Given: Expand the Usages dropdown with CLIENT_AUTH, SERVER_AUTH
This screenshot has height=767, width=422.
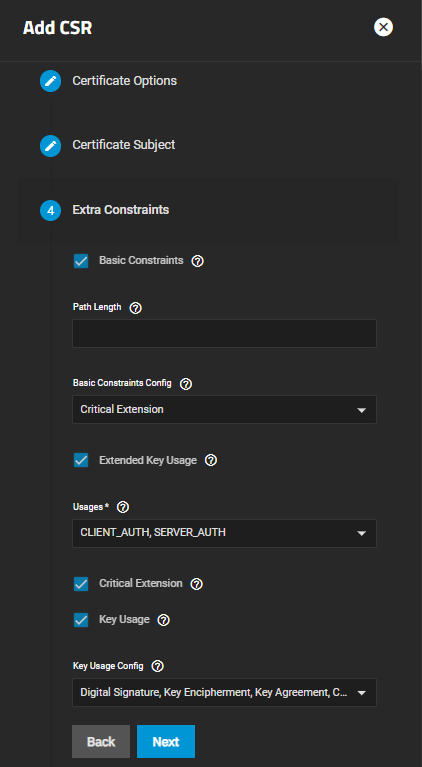Looking at the screenshot, I should coord(224,533).
